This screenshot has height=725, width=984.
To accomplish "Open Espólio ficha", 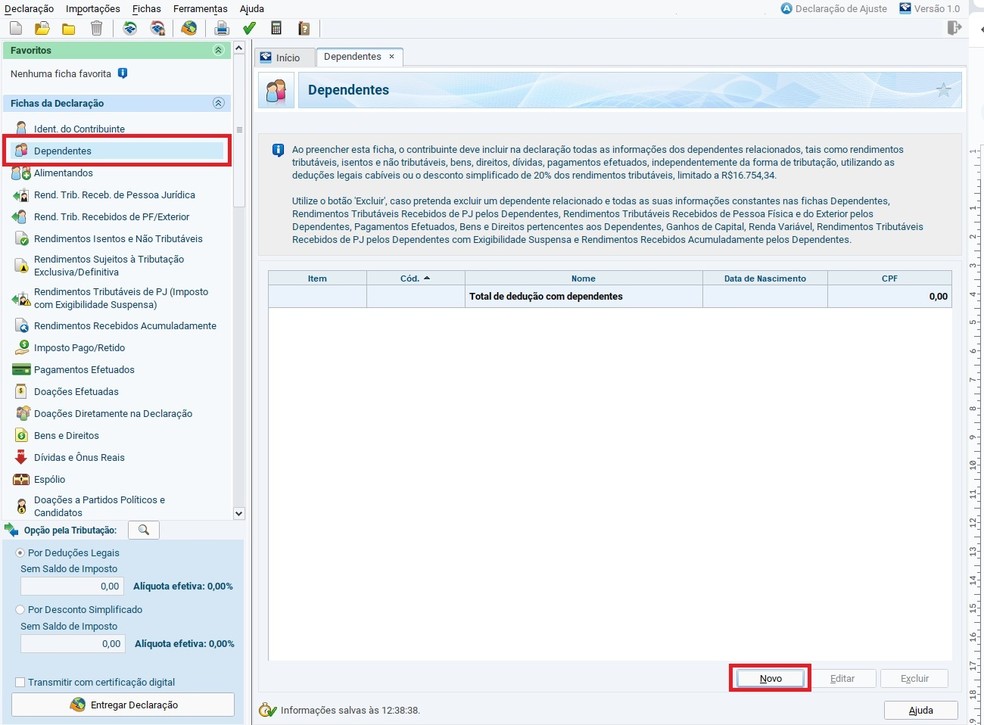I will tap(50, 480).
